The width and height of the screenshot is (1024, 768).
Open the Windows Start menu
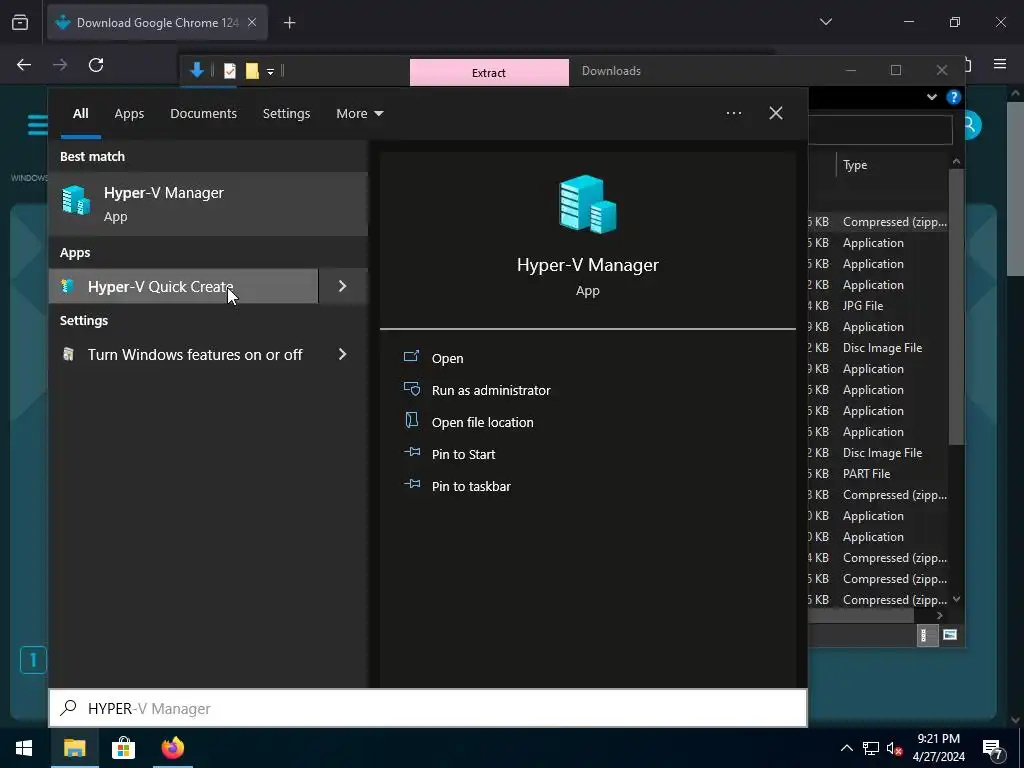pos(24,748)
